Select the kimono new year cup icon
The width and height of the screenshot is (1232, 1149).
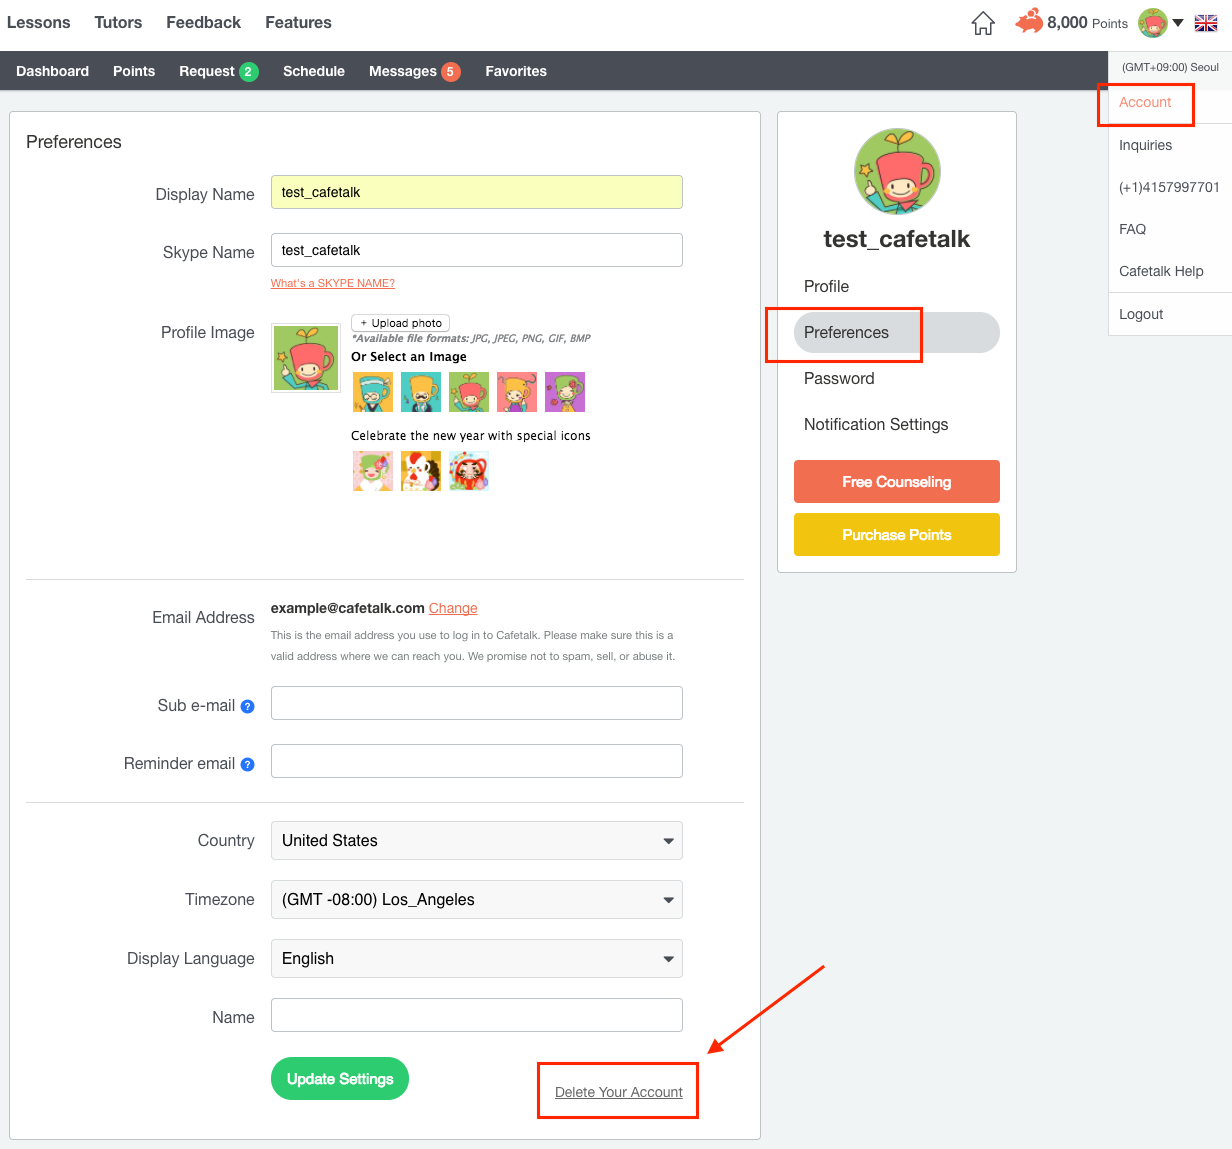pos(373,471)
